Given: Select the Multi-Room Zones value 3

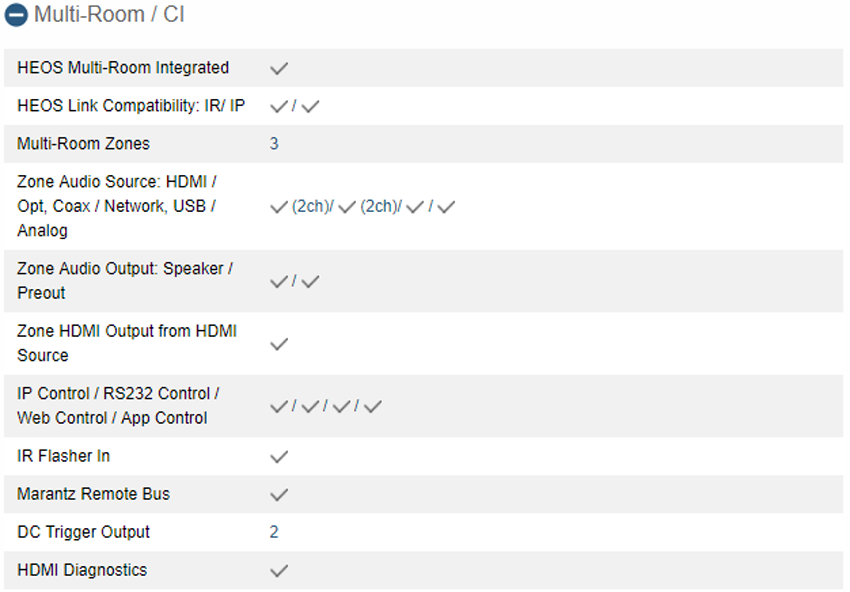Looking at the screenshot, I should pos(274,144).
